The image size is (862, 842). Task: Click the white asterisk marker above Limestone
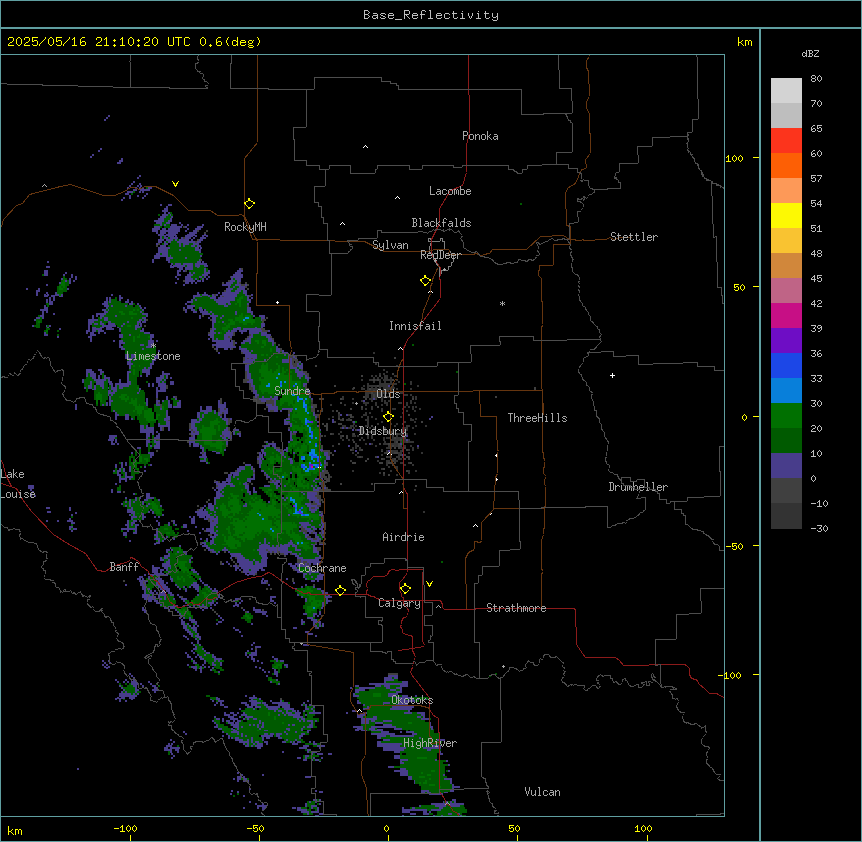coord(153,345)
